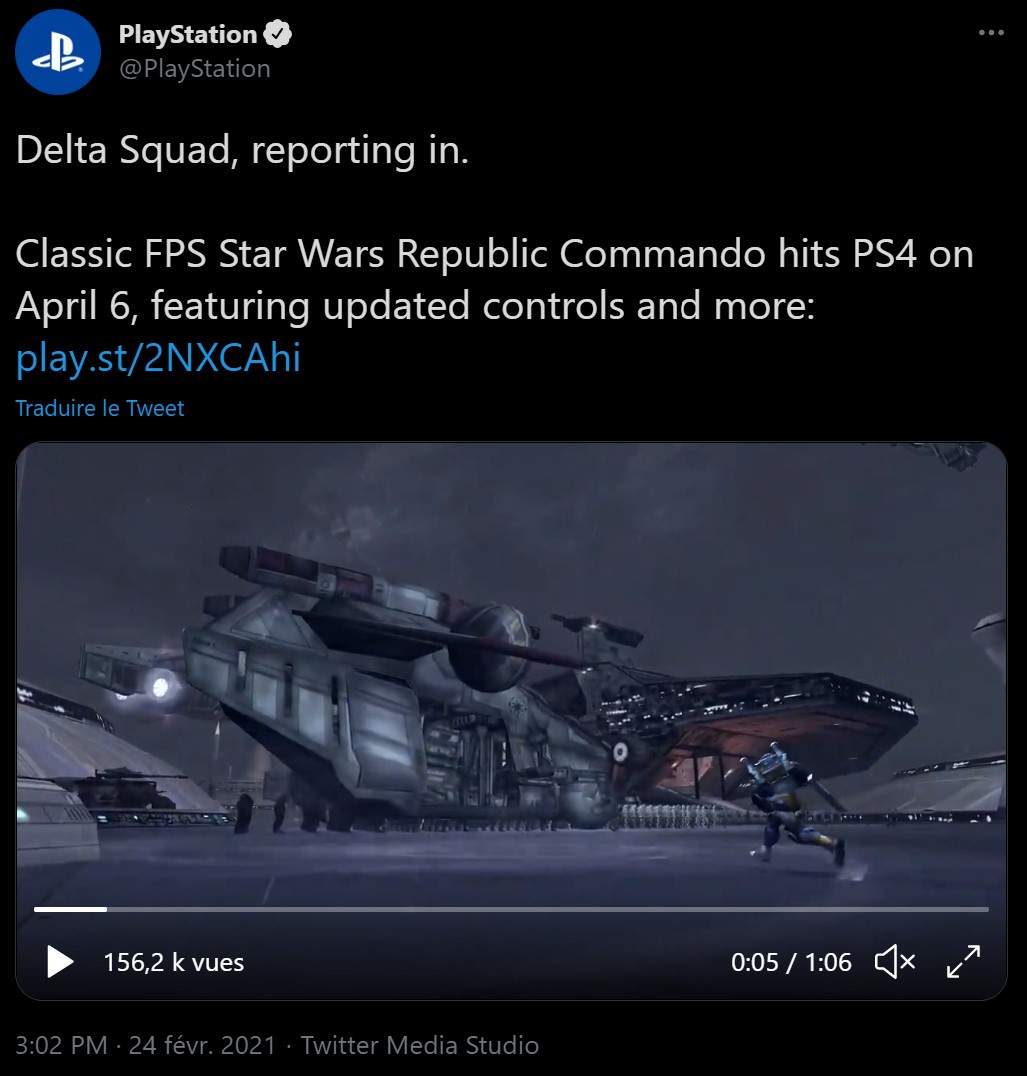The width and height of the screenshot is (1027, 1076).
Task: Open the play.st/2NXCAhi link
Action: pos(158,357)
